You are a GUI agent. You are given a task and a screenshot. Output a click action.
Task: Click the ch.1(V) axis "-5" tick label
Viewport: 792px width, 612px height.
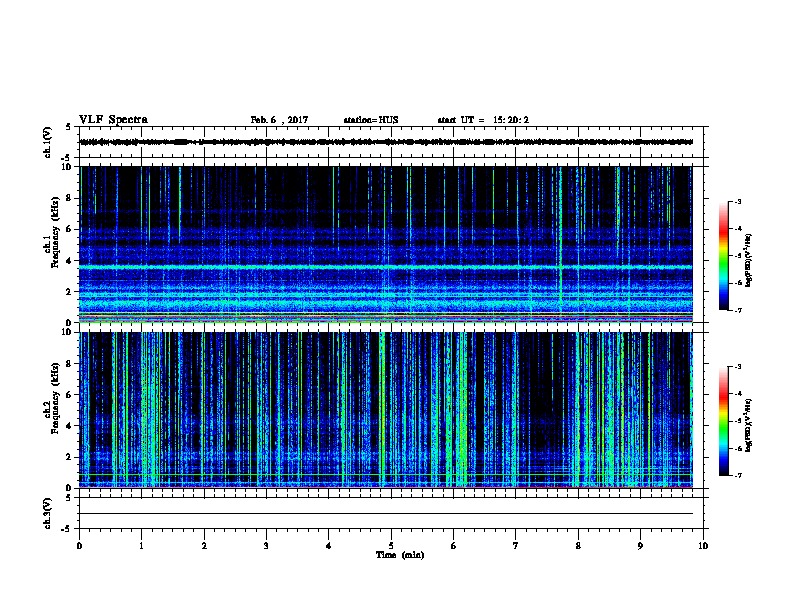point(68,158)
